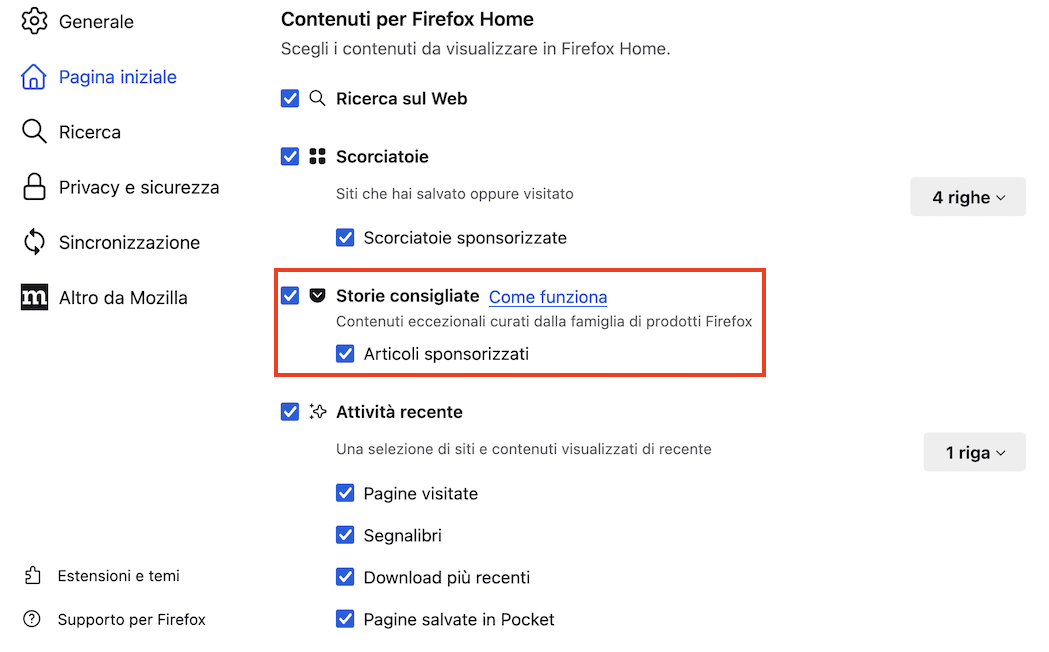Disable Scorciatoie sponsorizzate checkbox
The height and width of the screenshot is (652, 1049).
[x=345, y=238]
